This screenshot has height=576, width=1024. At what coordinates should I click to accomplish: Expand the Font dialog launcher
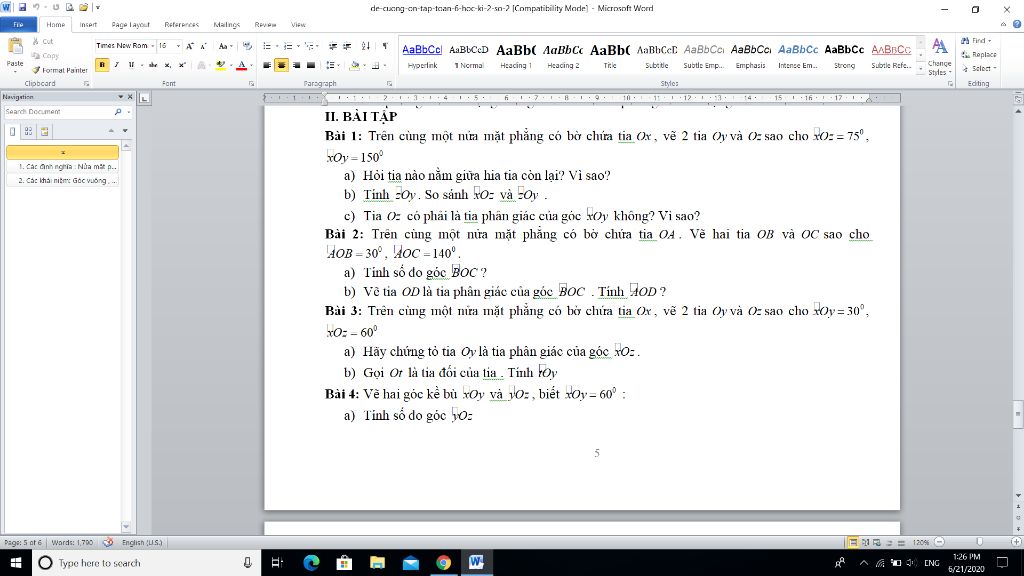tap(251, 84)
